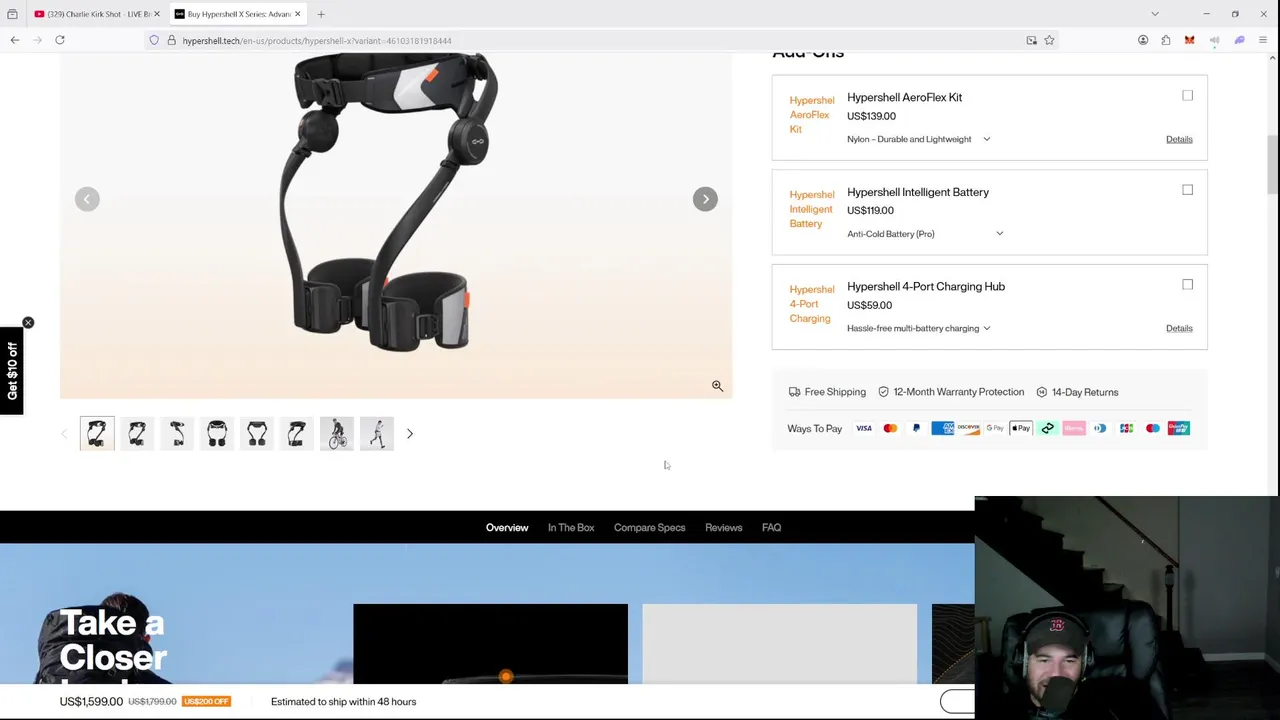Select the second product thumbnail
Viewport: 1280px width, 720px height.
click(137, 434)
